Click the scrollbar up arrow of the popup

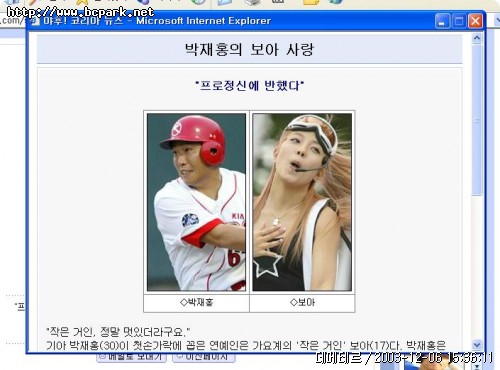pyautogui.click(x=477, y=39)
